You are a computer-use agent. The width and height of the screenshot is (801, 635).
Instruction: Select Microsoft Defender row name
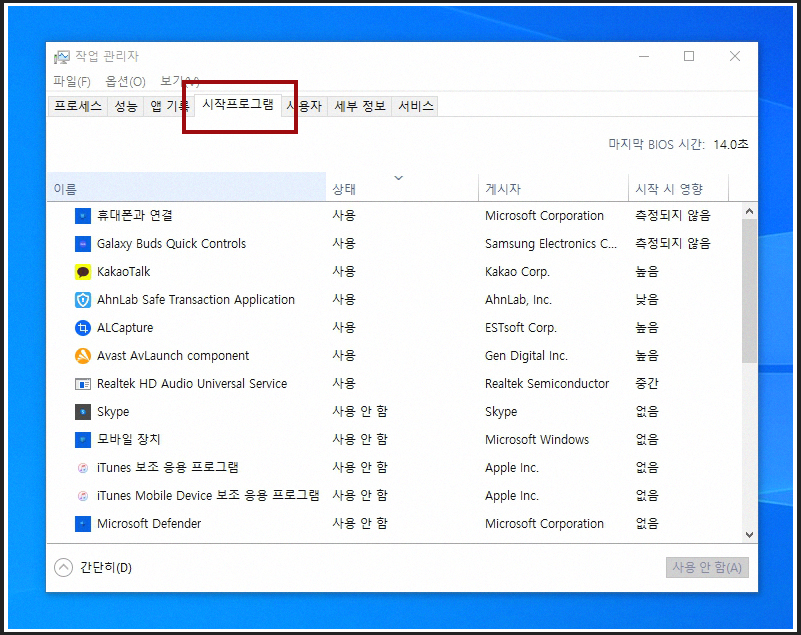point(149,524)
